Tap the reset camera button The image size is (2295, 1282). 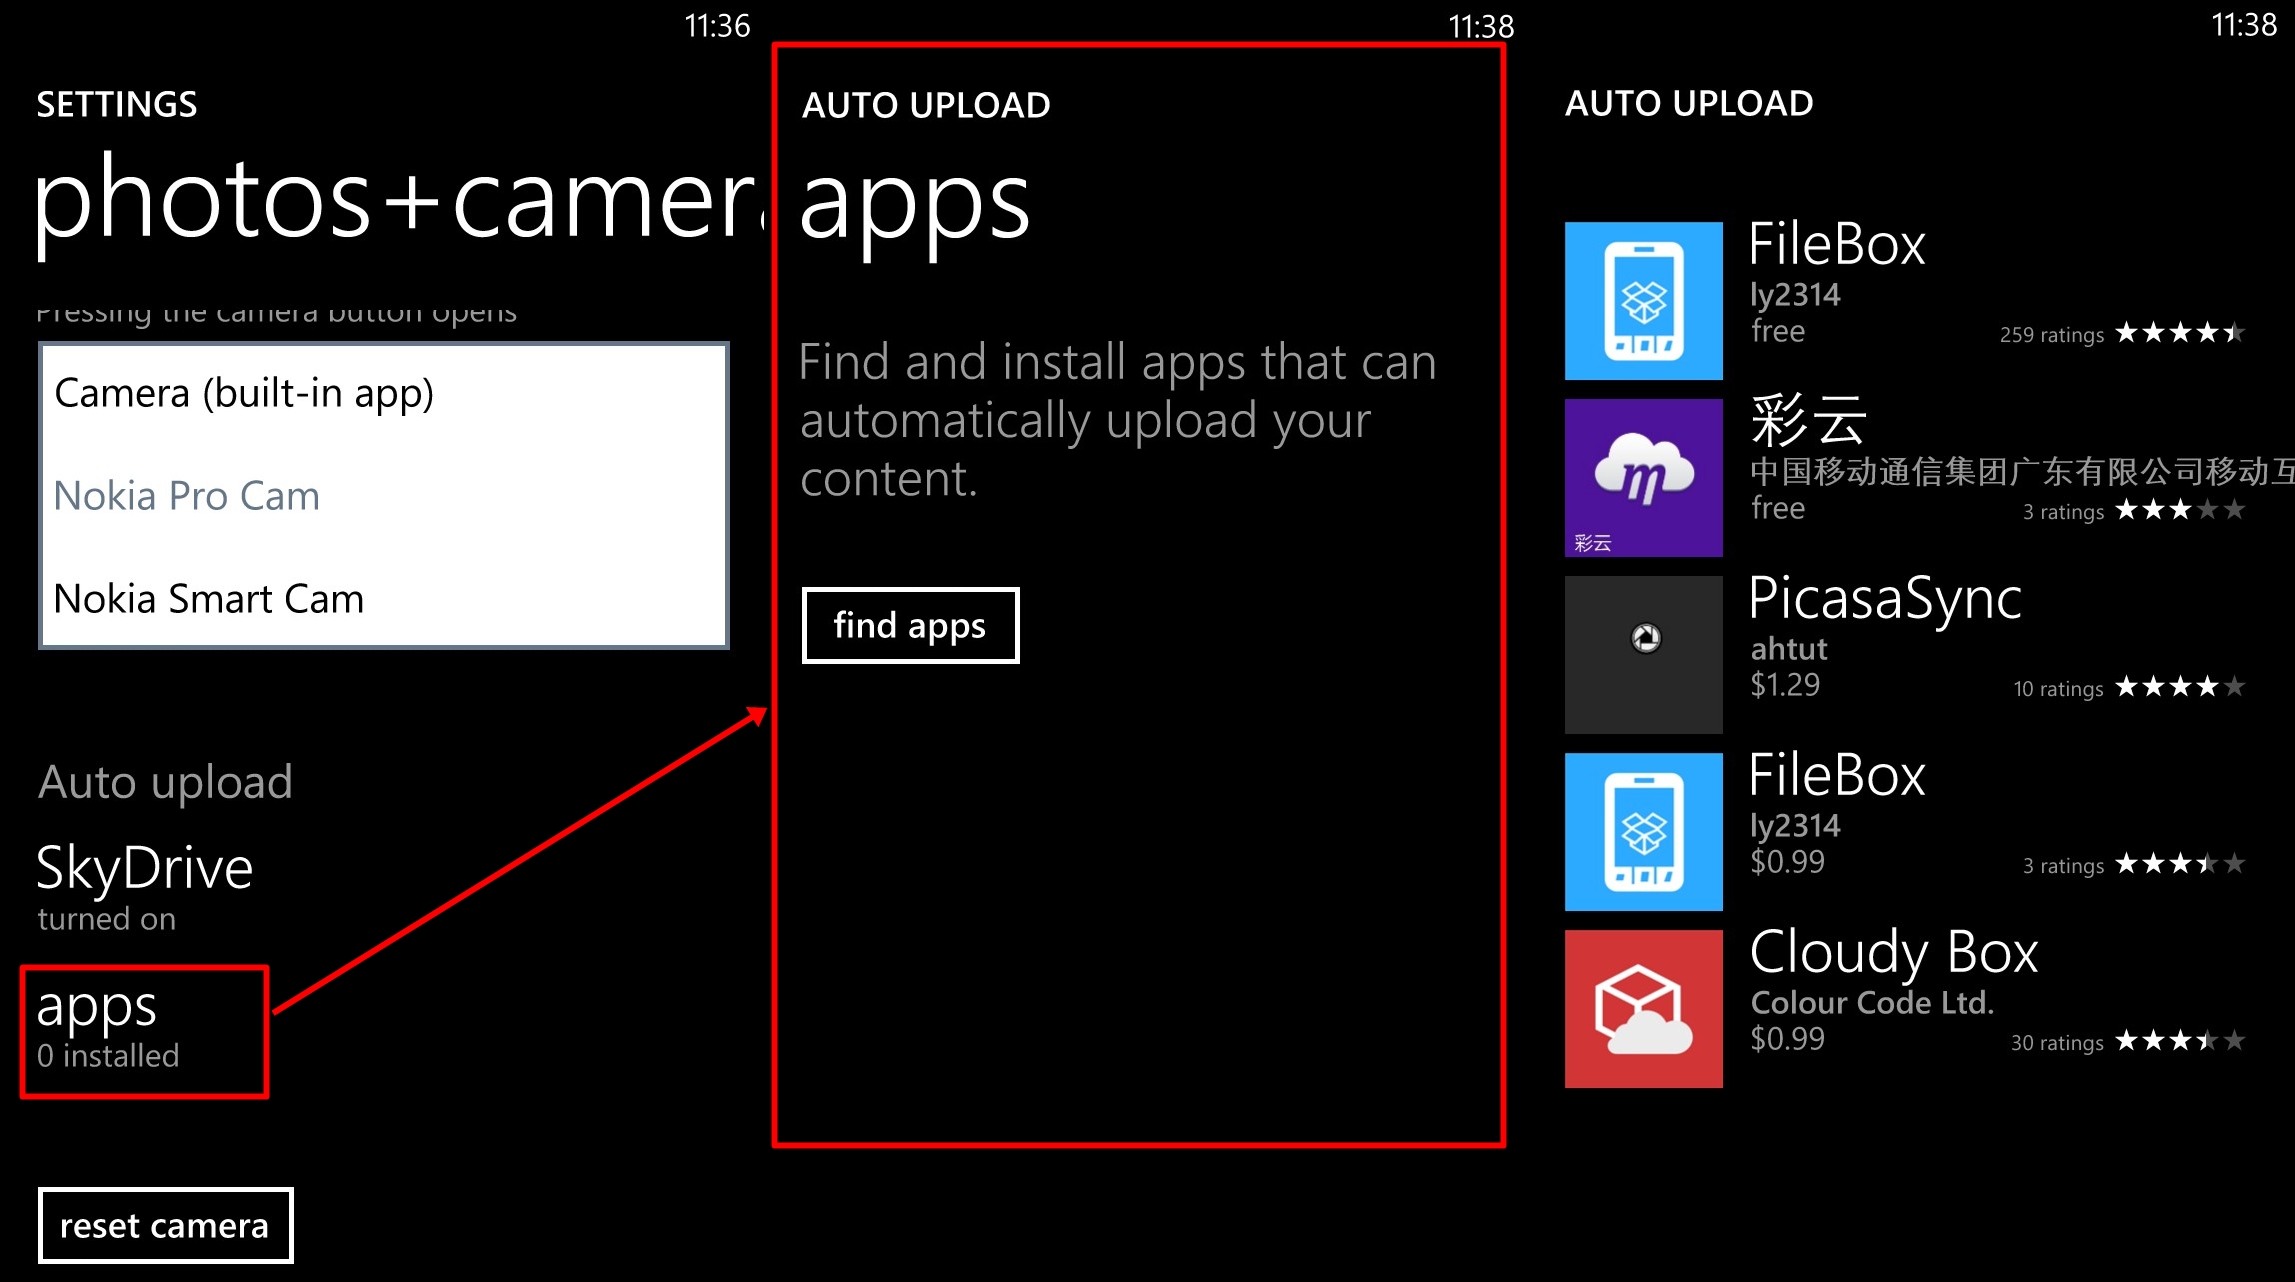pyautogui.click(x=165, y=1225)
